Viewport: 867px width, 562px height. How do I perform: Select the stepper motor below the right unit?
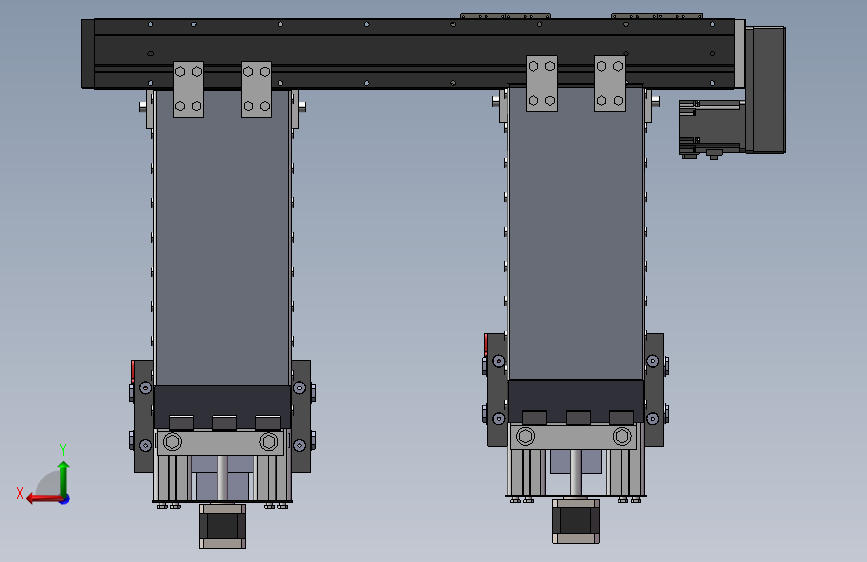point(576,521)
